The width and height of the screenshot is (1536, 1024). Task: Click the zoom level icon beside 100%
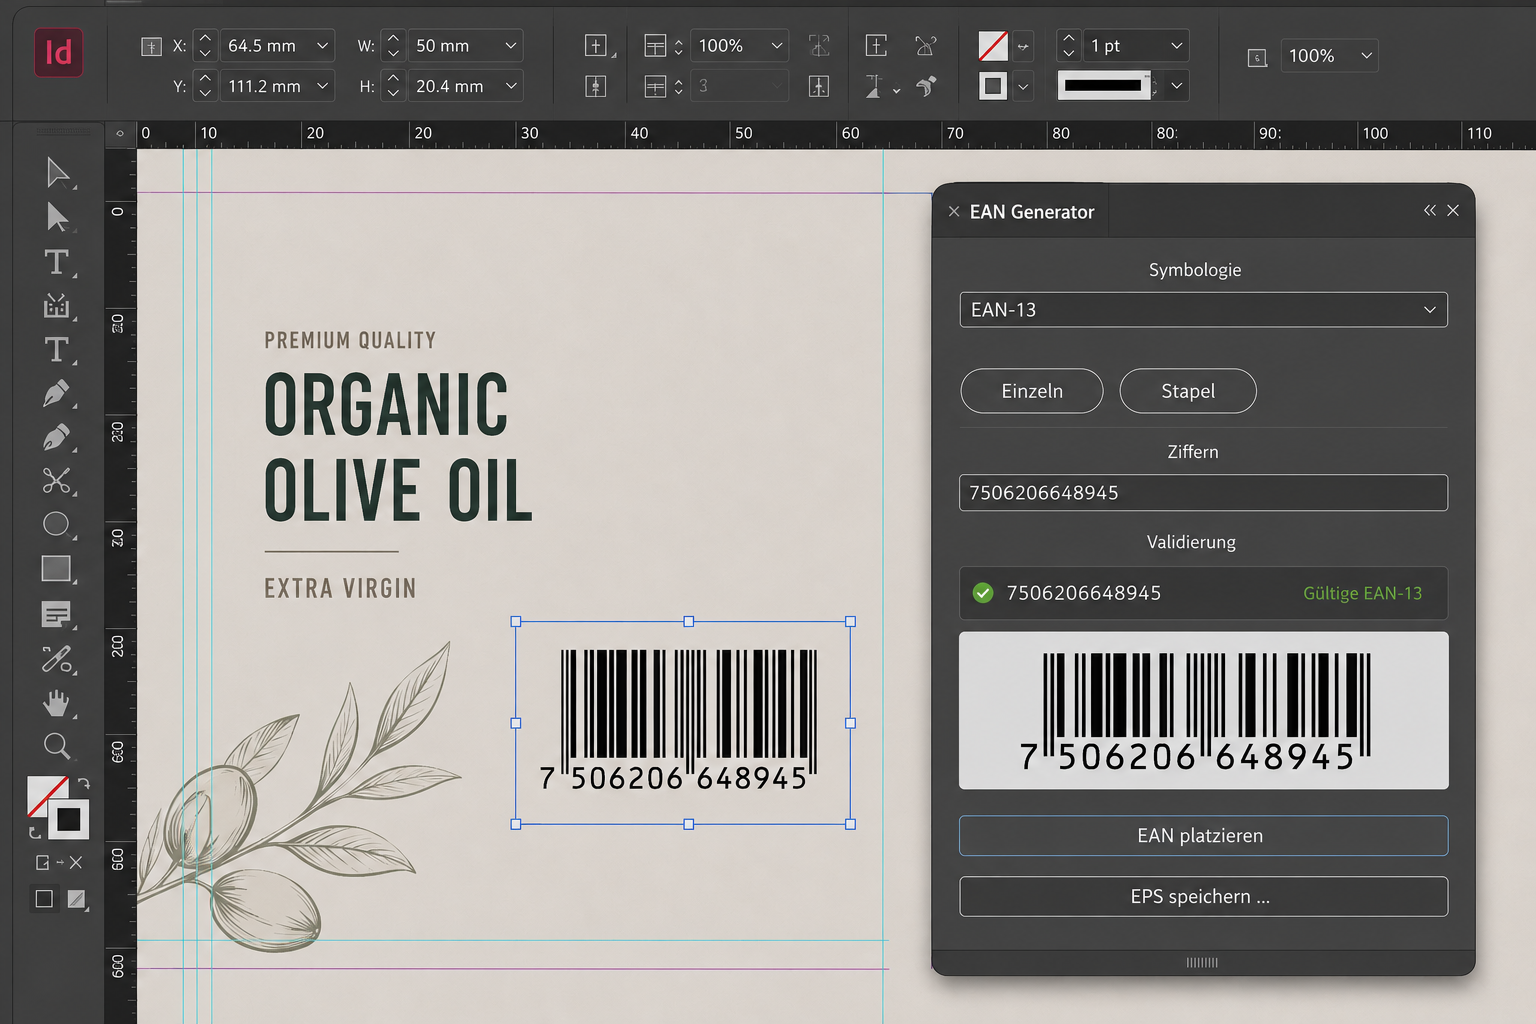click(x=1258, y=58)
